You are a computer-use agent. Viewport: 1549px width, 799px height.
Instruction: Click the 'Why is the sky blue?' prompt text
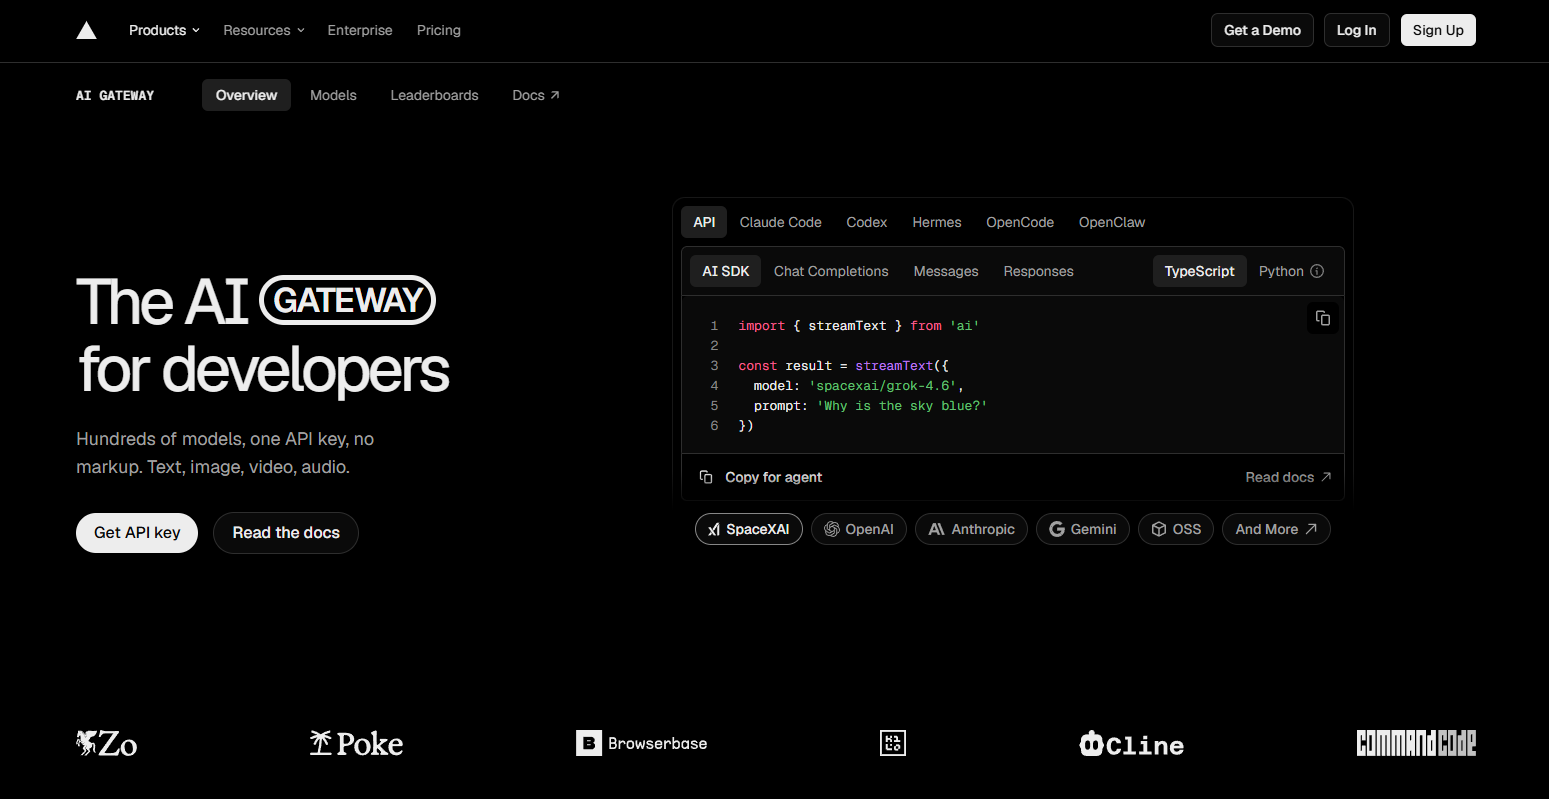pyautogui.click(x=902, y=405)
